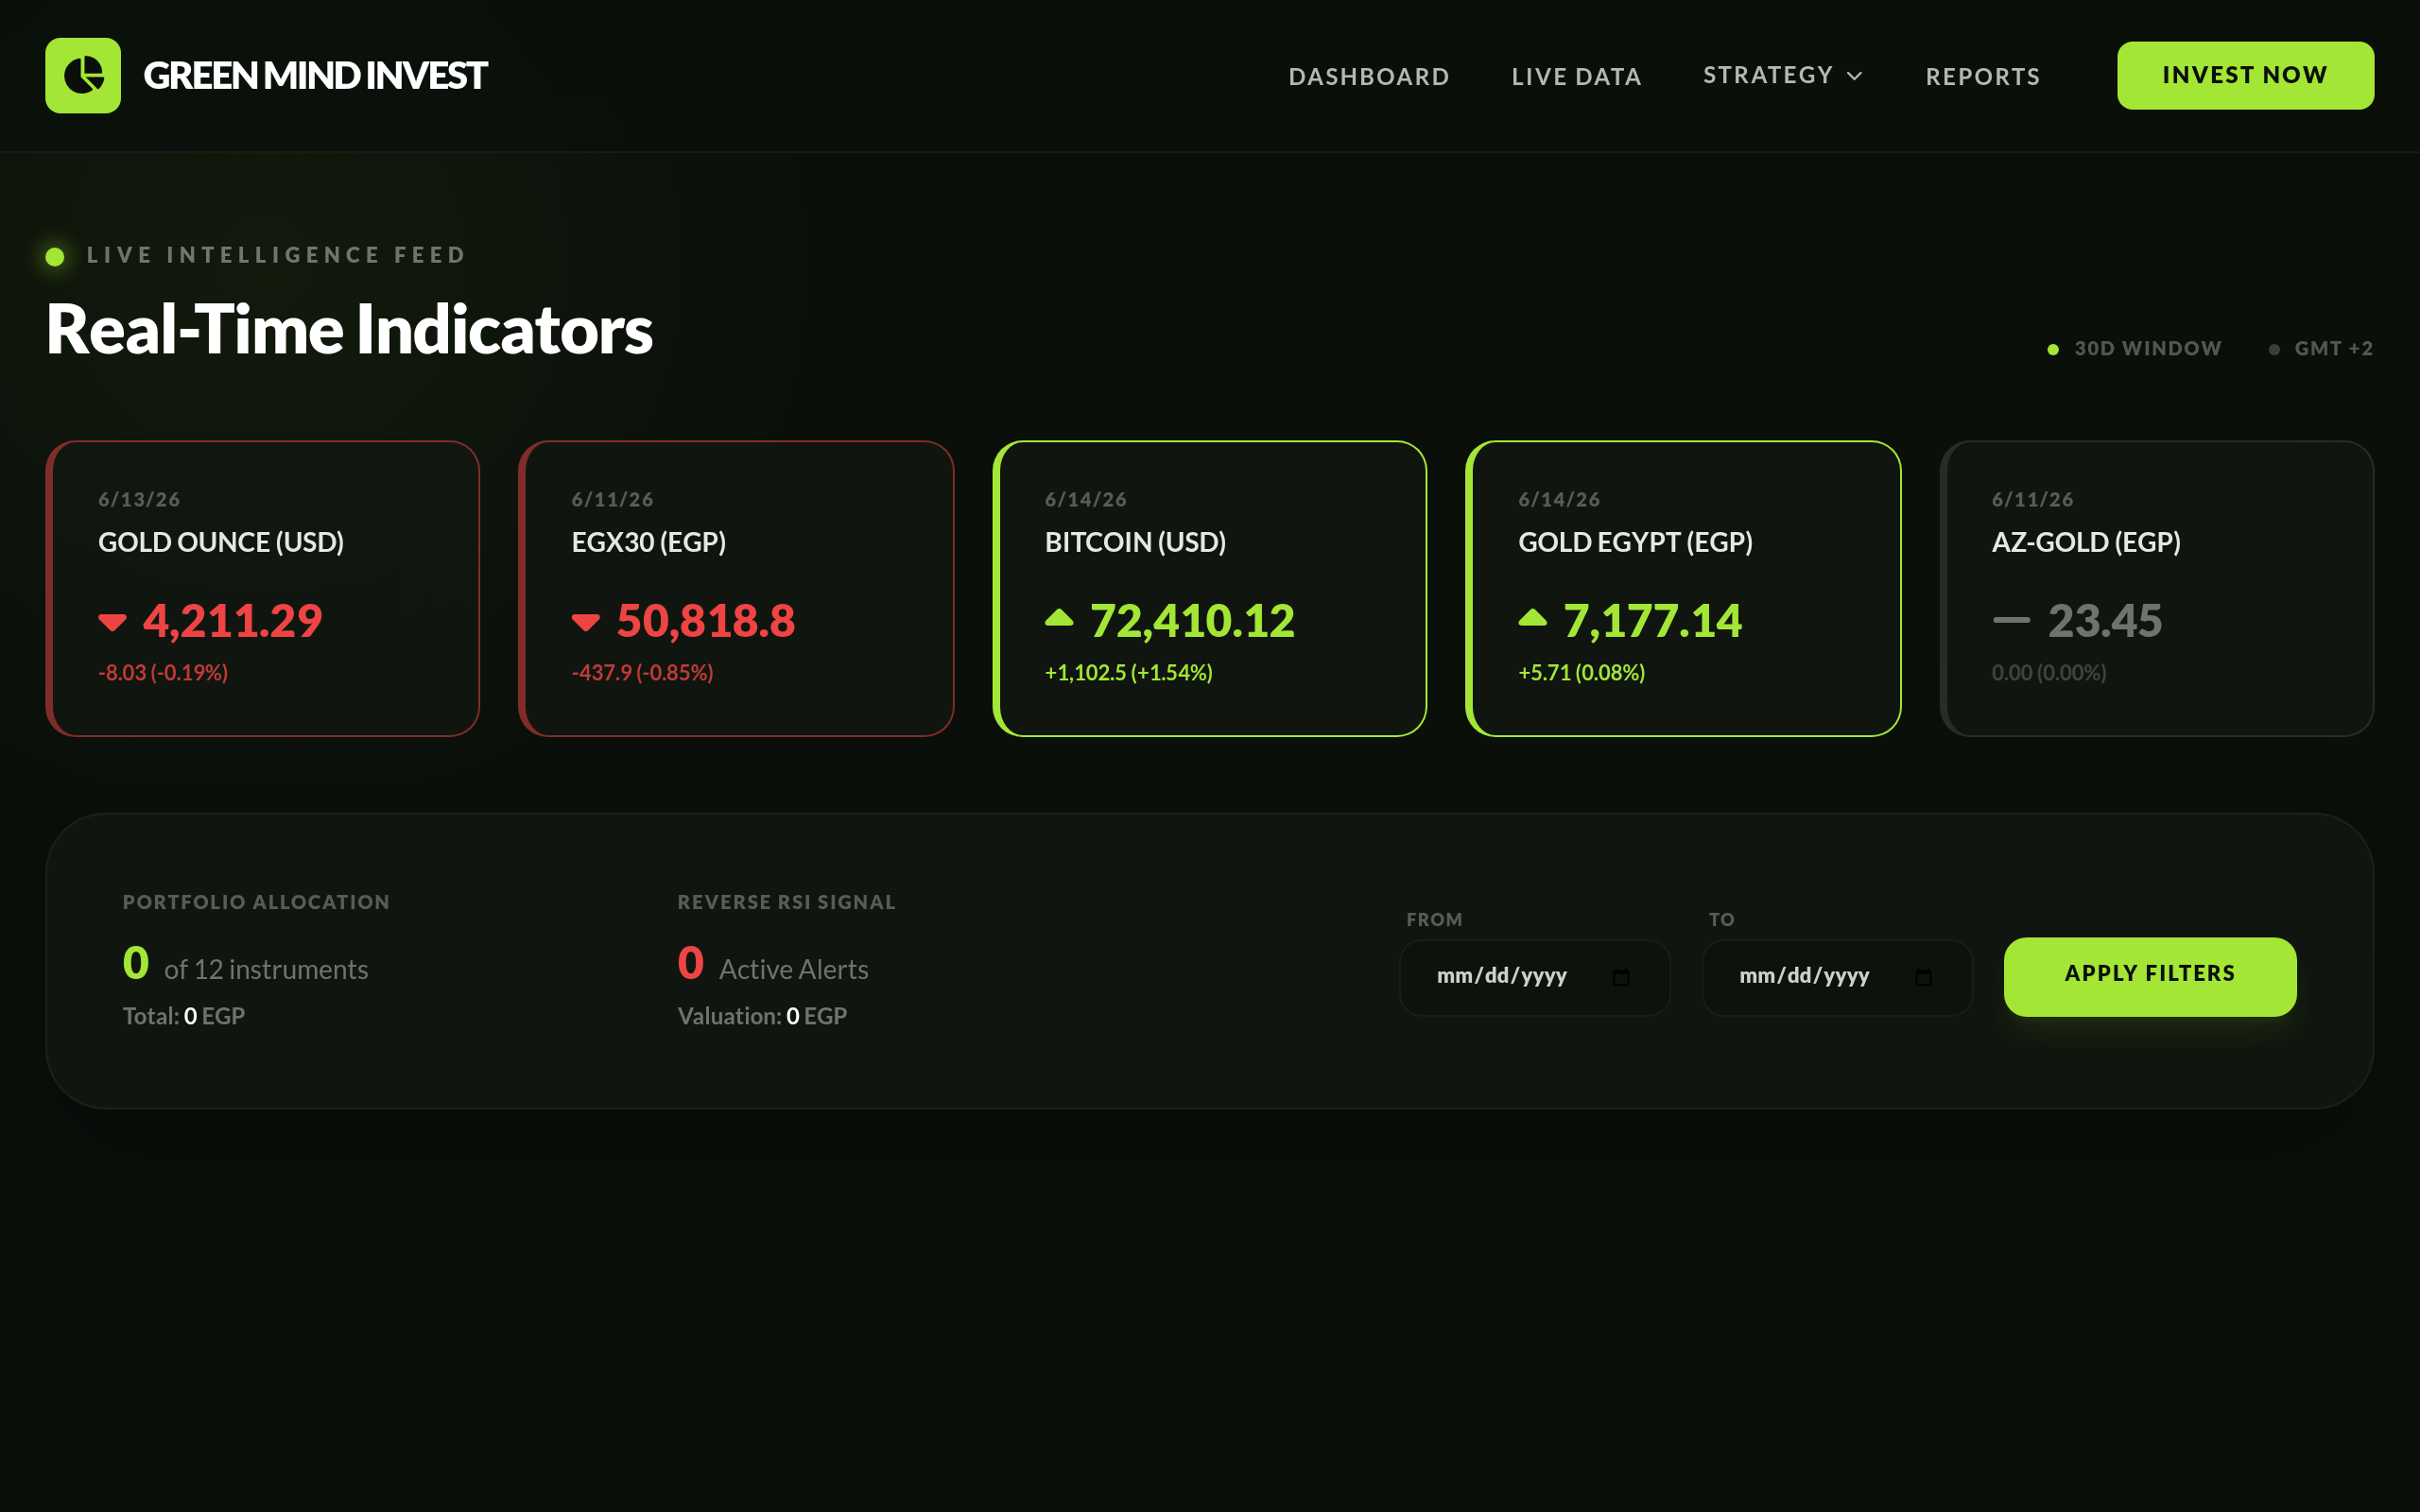Click the 0 of 12 instruments count

[x=246, y=964]
